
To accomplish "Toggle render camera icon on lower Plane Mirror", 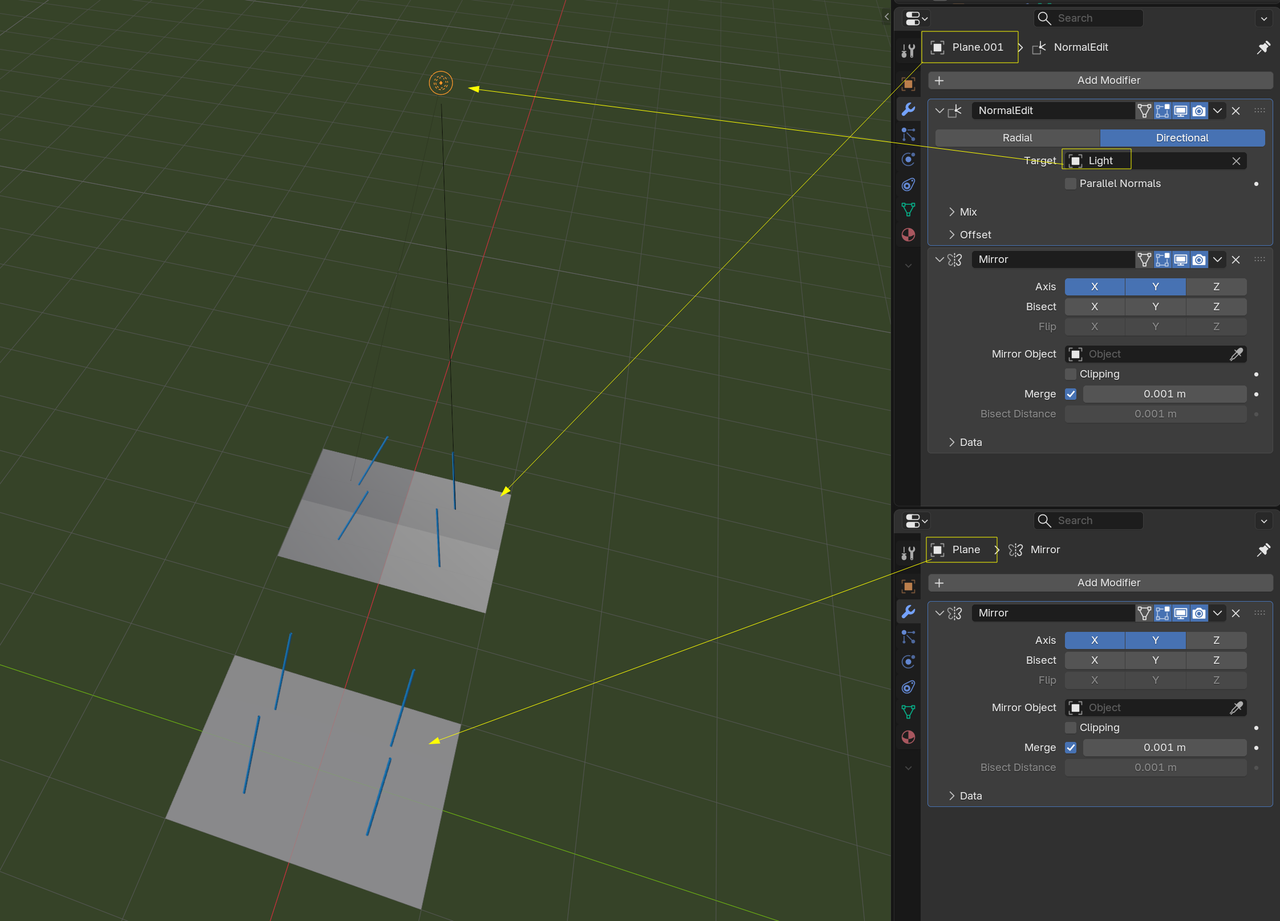I will (1199, 613).
